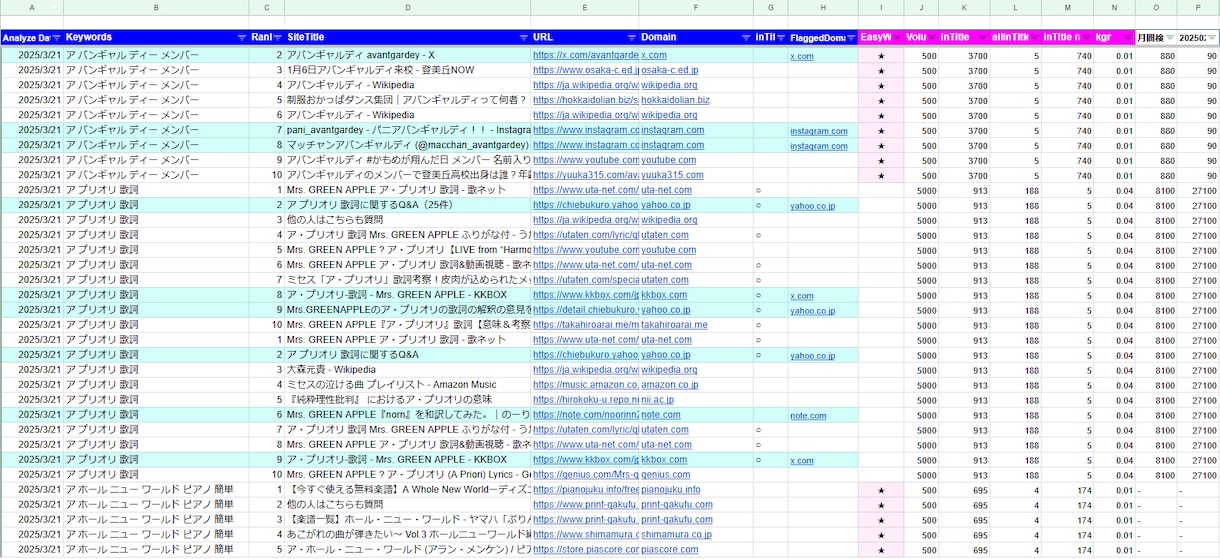Open the Domain column filter dropdown
The image size is (1220, 559).
click(748, 38)
